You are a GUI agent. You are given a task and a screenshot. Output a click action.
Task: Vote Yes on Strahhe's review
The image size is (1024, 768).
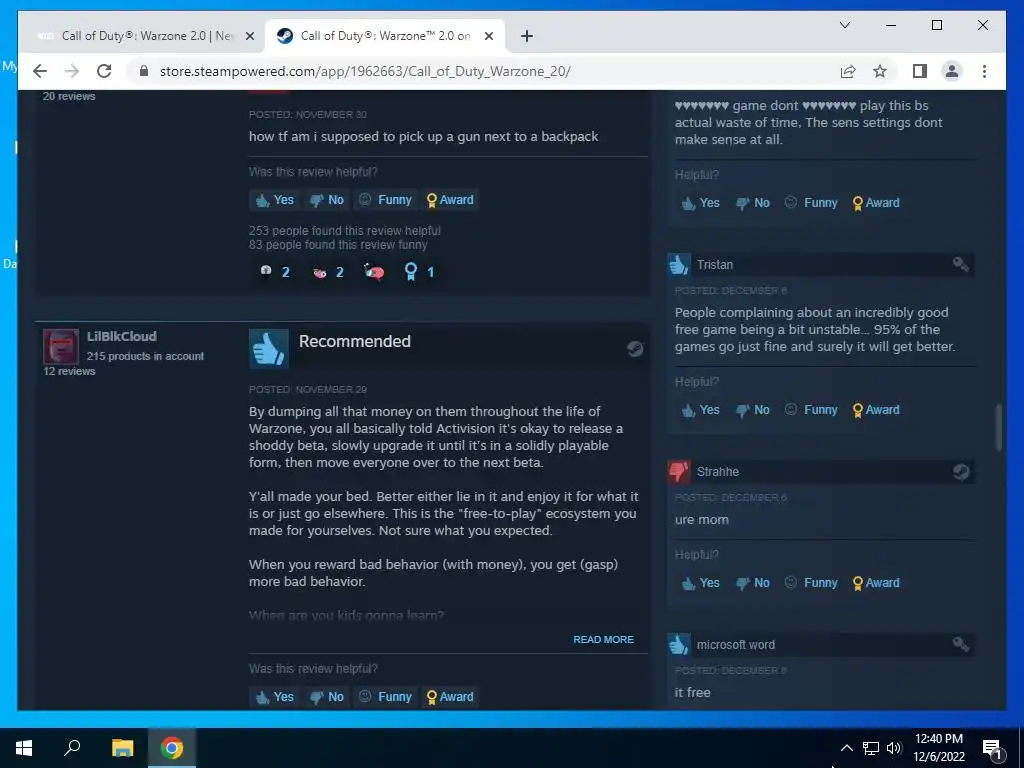[700, 583]
